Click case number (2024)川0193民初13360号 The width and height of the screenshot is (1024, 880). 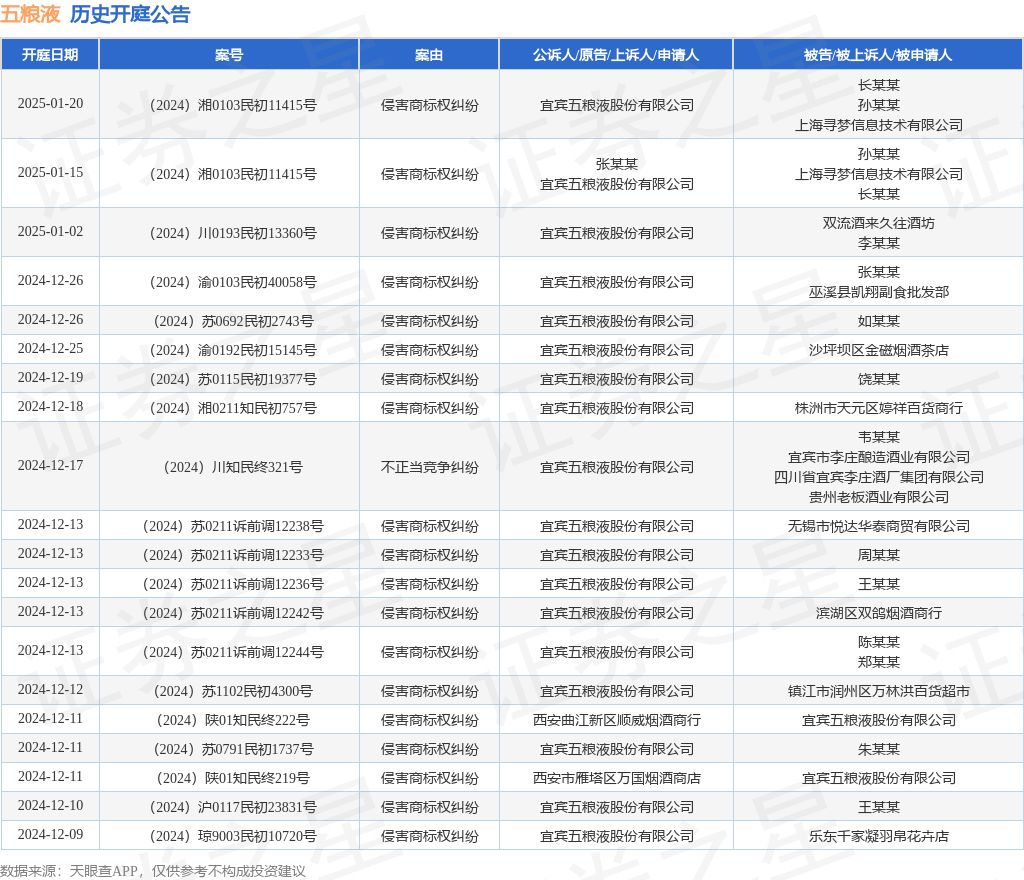click(x=233, y=233)
